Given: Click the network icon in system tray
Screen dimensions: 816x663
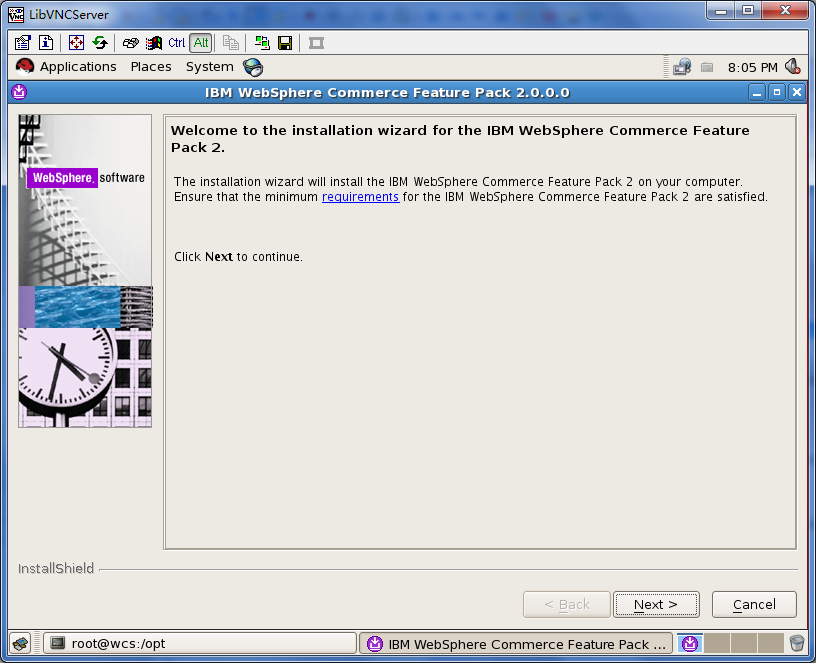Looking at the screenshot, I should tap(681, 67).
